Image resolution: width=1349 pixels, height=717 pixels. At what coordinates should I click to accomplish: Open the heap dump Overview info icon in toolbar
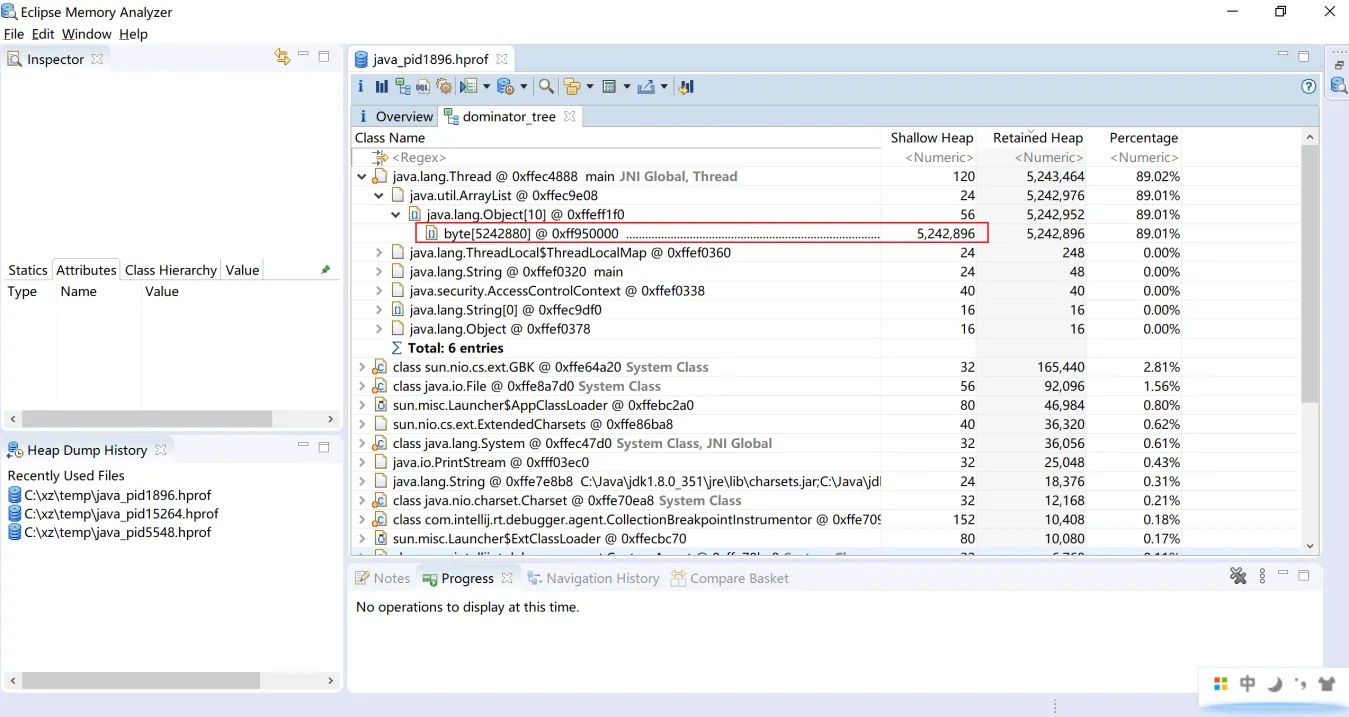click(x=361, y=87)
